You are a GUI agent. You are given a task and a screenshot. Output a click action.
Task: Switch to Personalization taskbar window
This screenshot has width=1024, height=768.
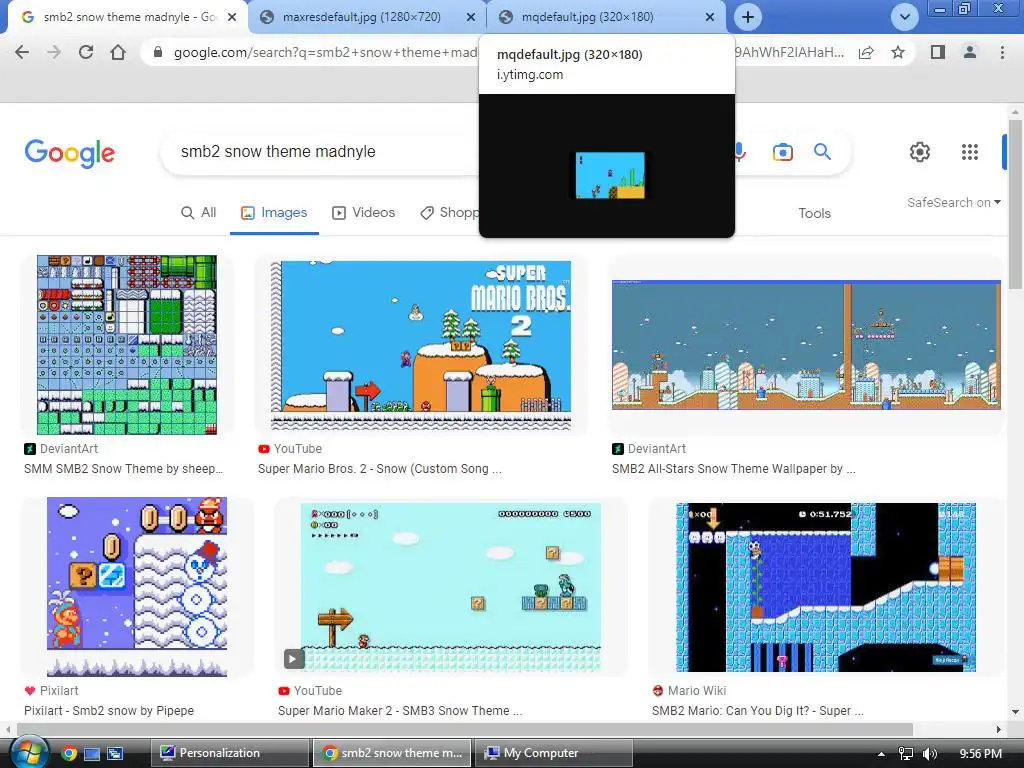(x=230, y=753)
